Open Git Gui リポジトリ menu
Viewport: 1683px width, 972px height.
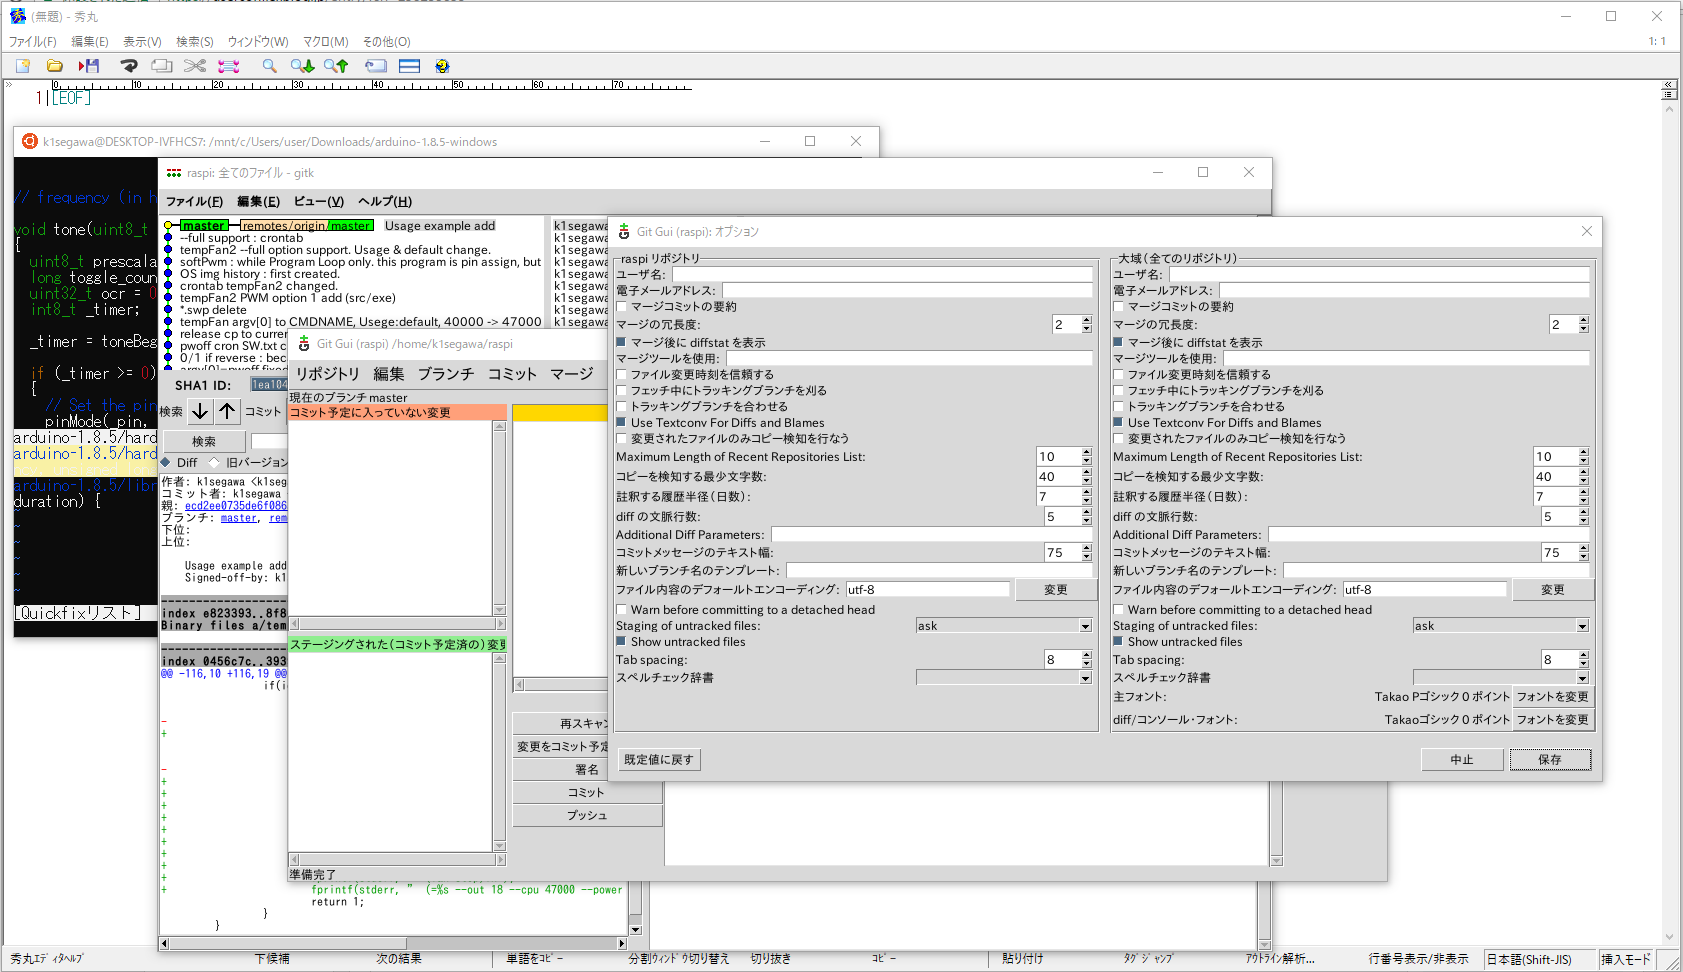pos(327,374)
